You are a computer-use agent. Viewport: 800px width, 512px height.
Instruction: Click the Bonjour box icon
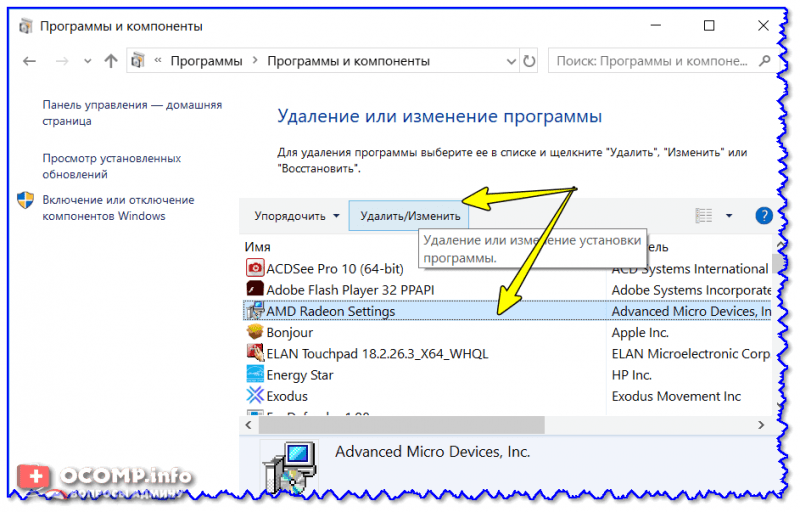255,331
